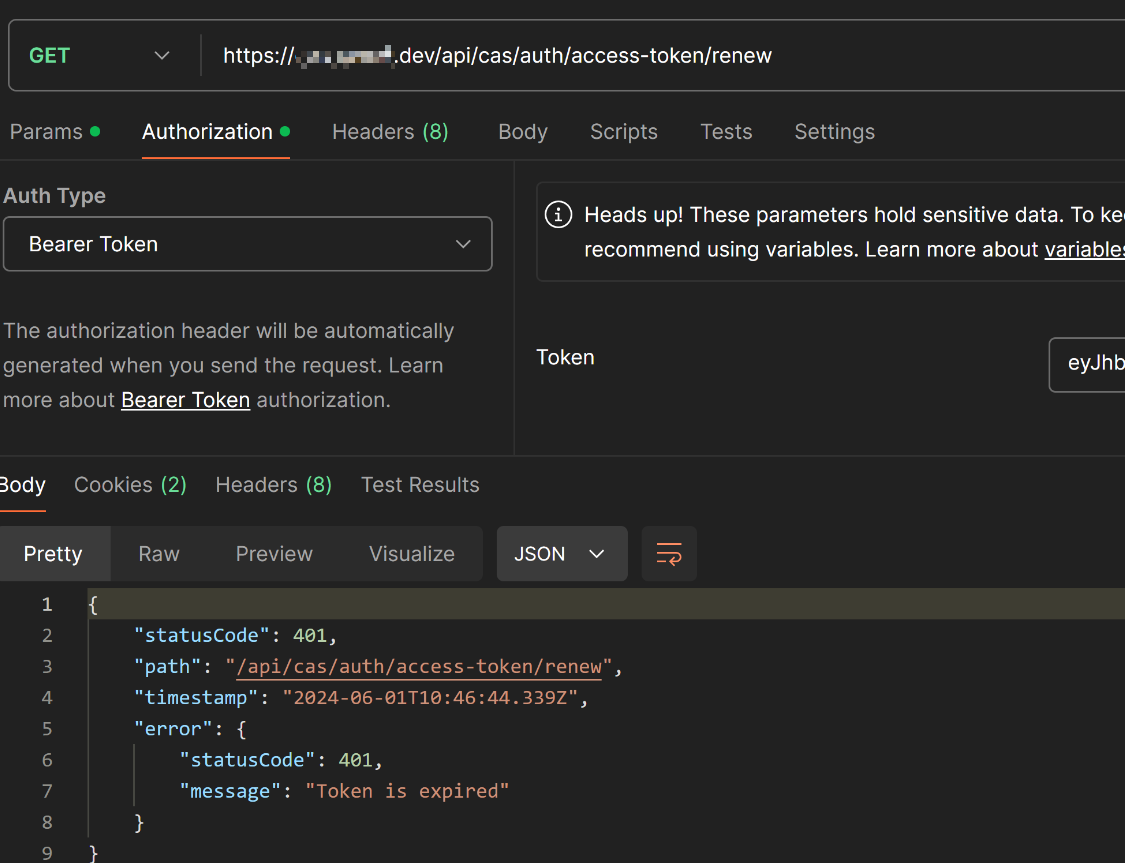Click the "Token is expired" message text
This screenshot has width=1125, height=863.
pyautogui.click(x=408, y=791)
